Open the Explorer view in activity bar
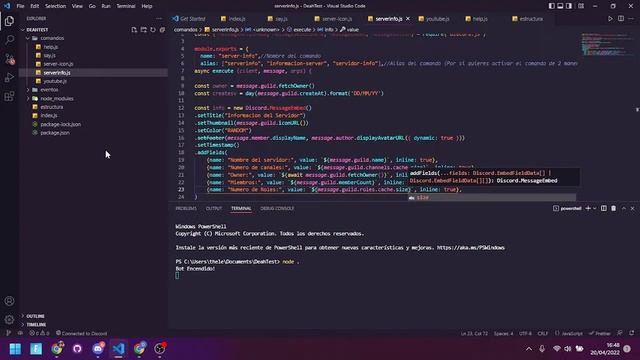Screen dimensions: 640x360 pyautogui.click(x=9, y=21)
